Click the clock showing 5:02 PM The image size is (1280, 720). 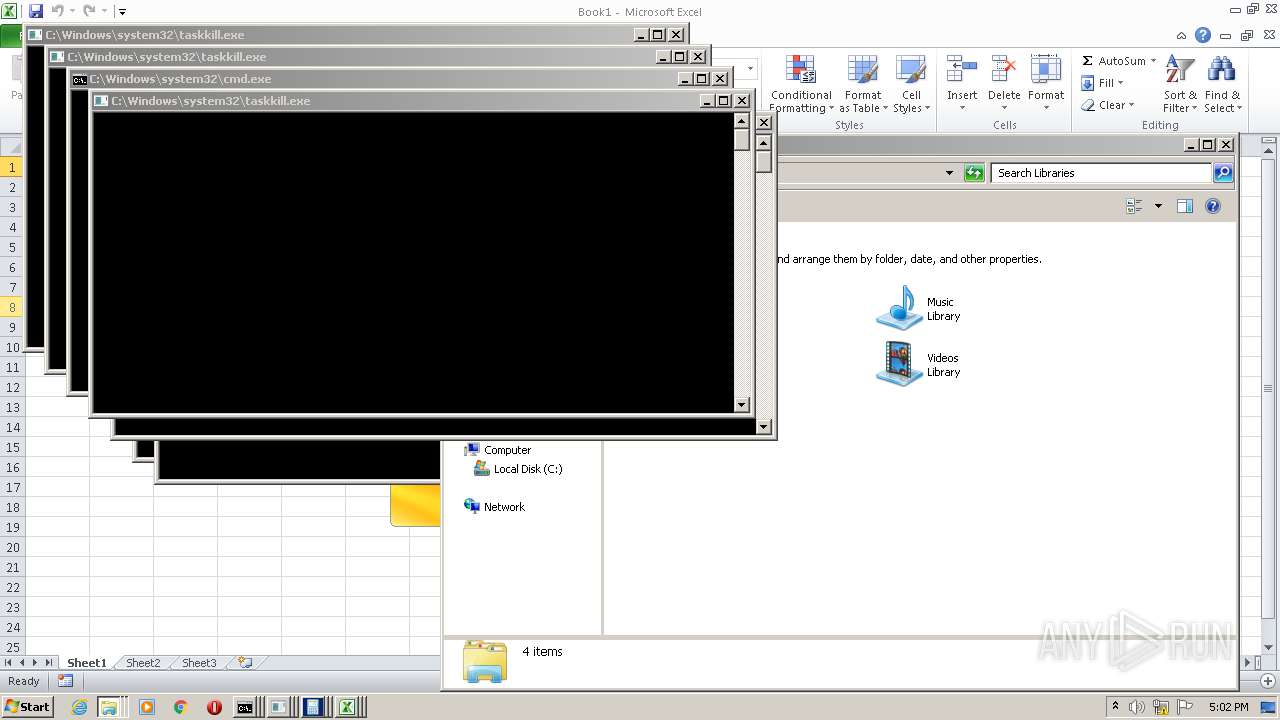(x=1228, y=707)
